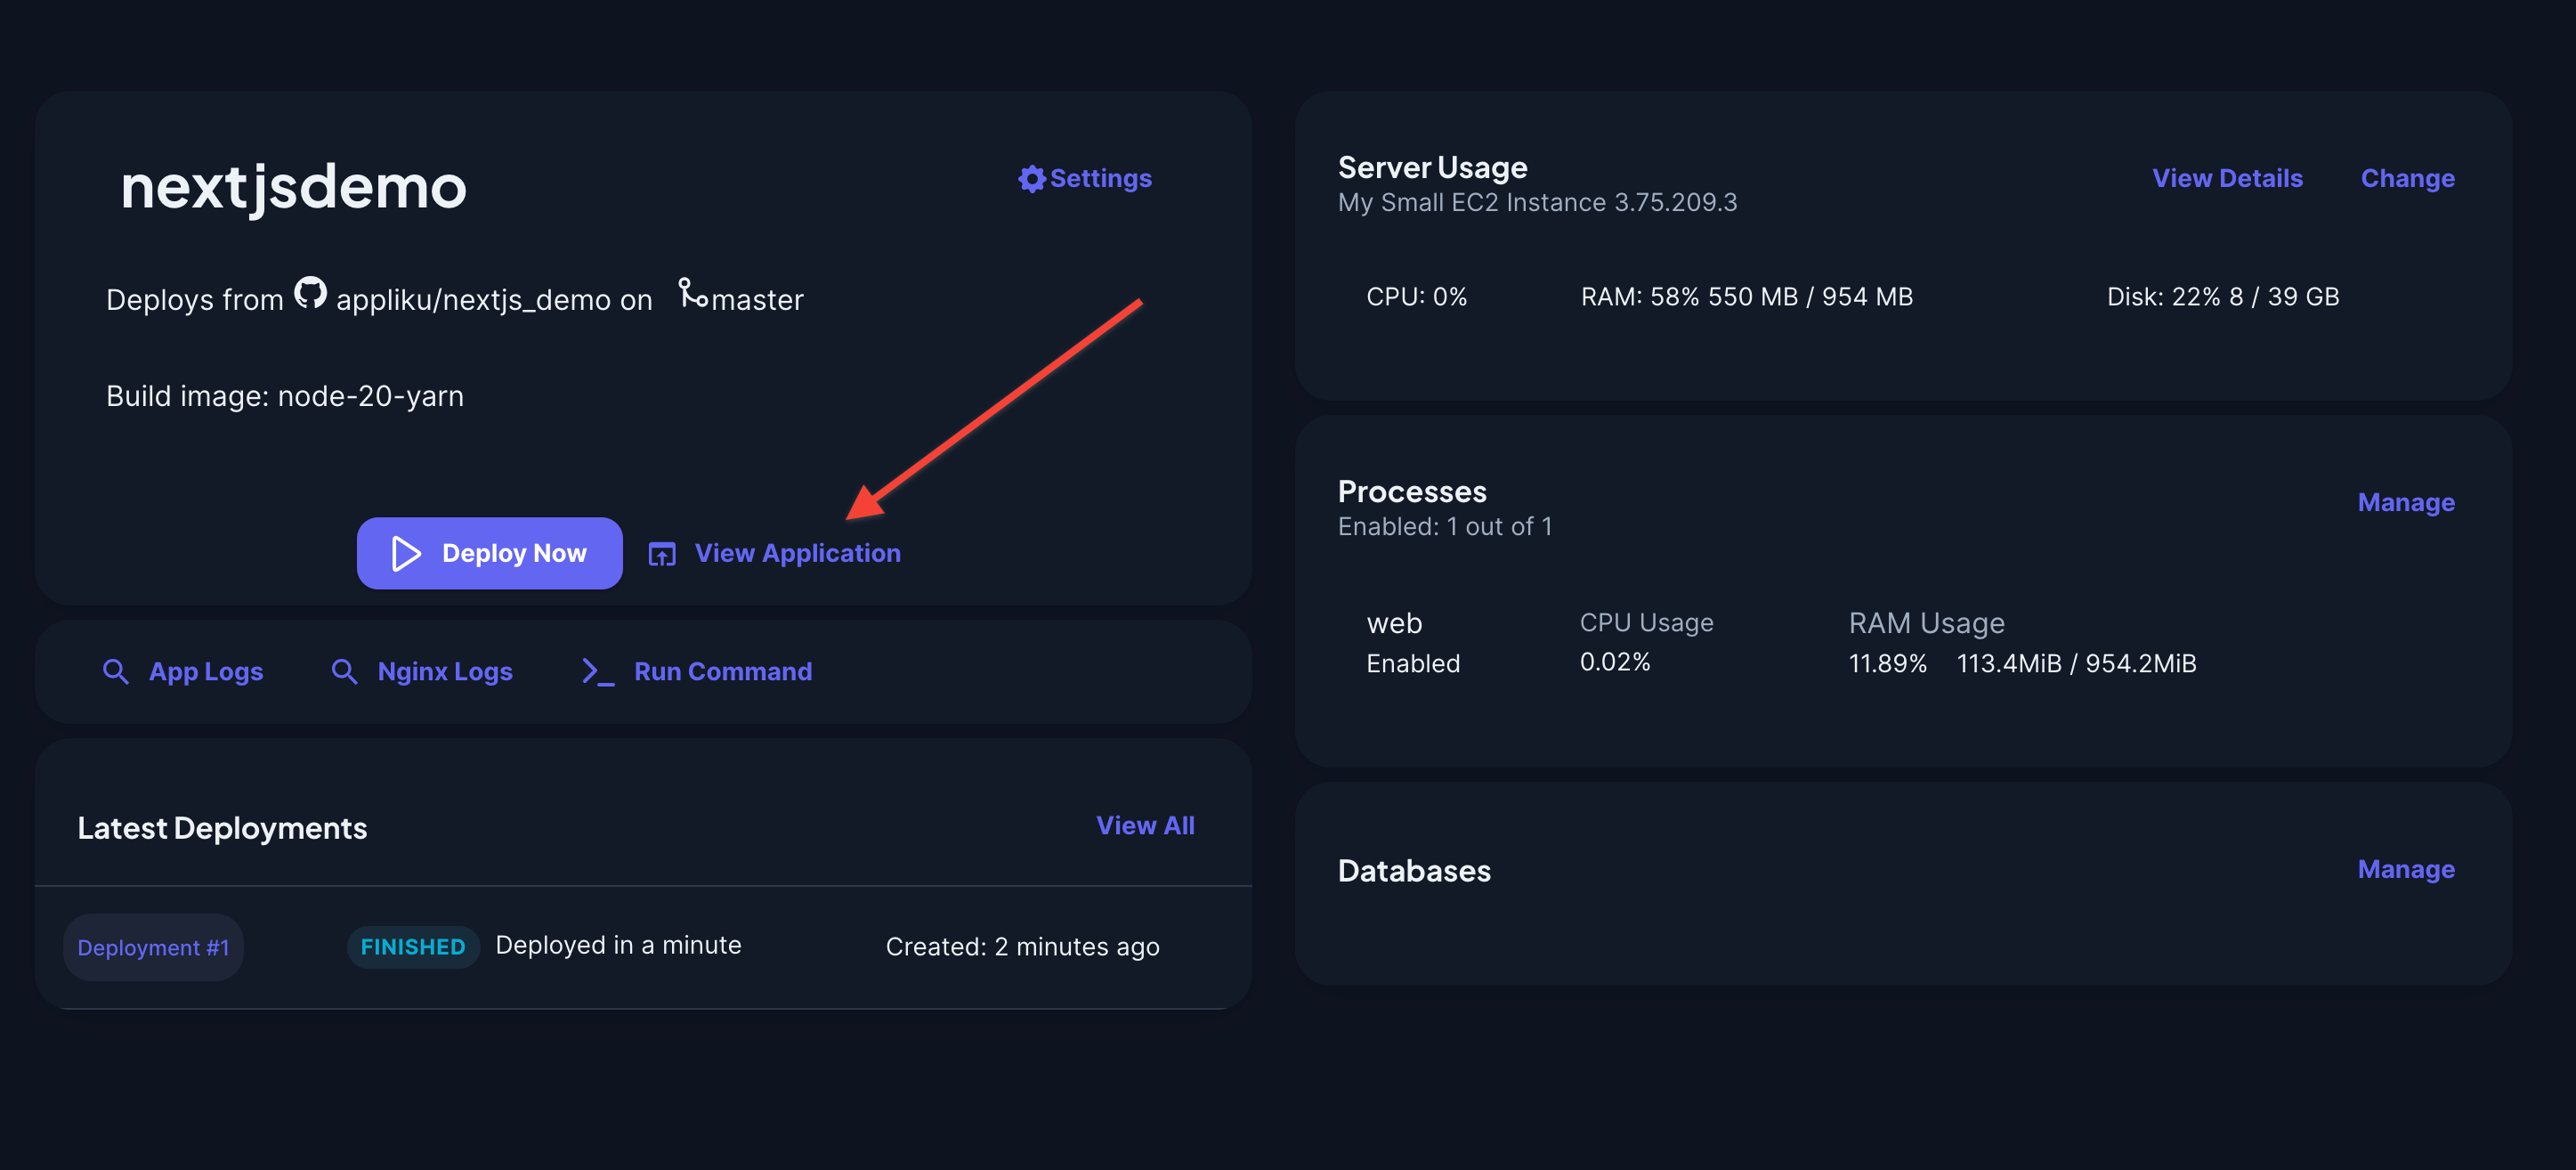Manage Databases link

pos(2406,869)
